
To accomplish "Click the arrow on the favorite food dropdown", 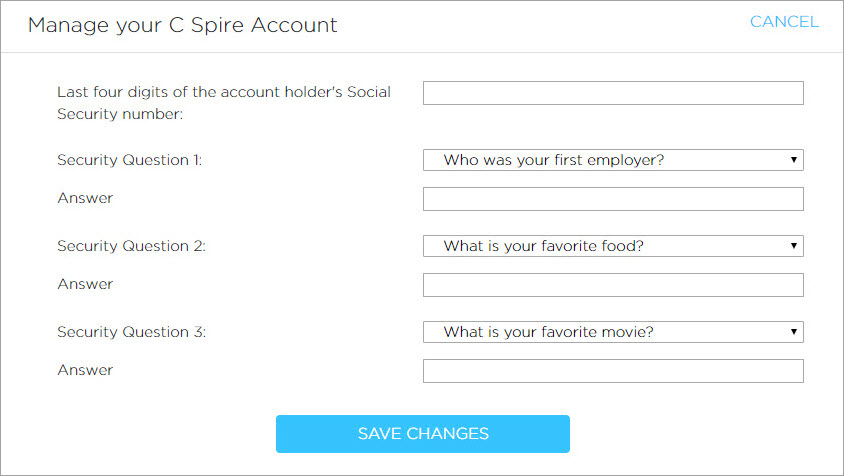I will tap(793, 246).
